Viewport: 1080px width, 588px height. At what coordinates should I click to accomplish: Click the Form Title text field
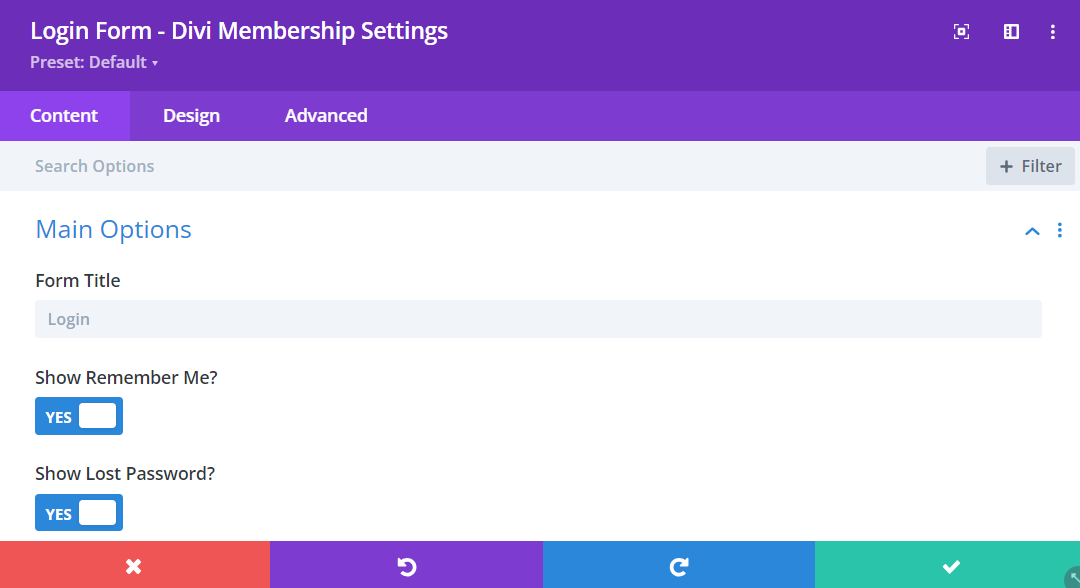[538, 318]
